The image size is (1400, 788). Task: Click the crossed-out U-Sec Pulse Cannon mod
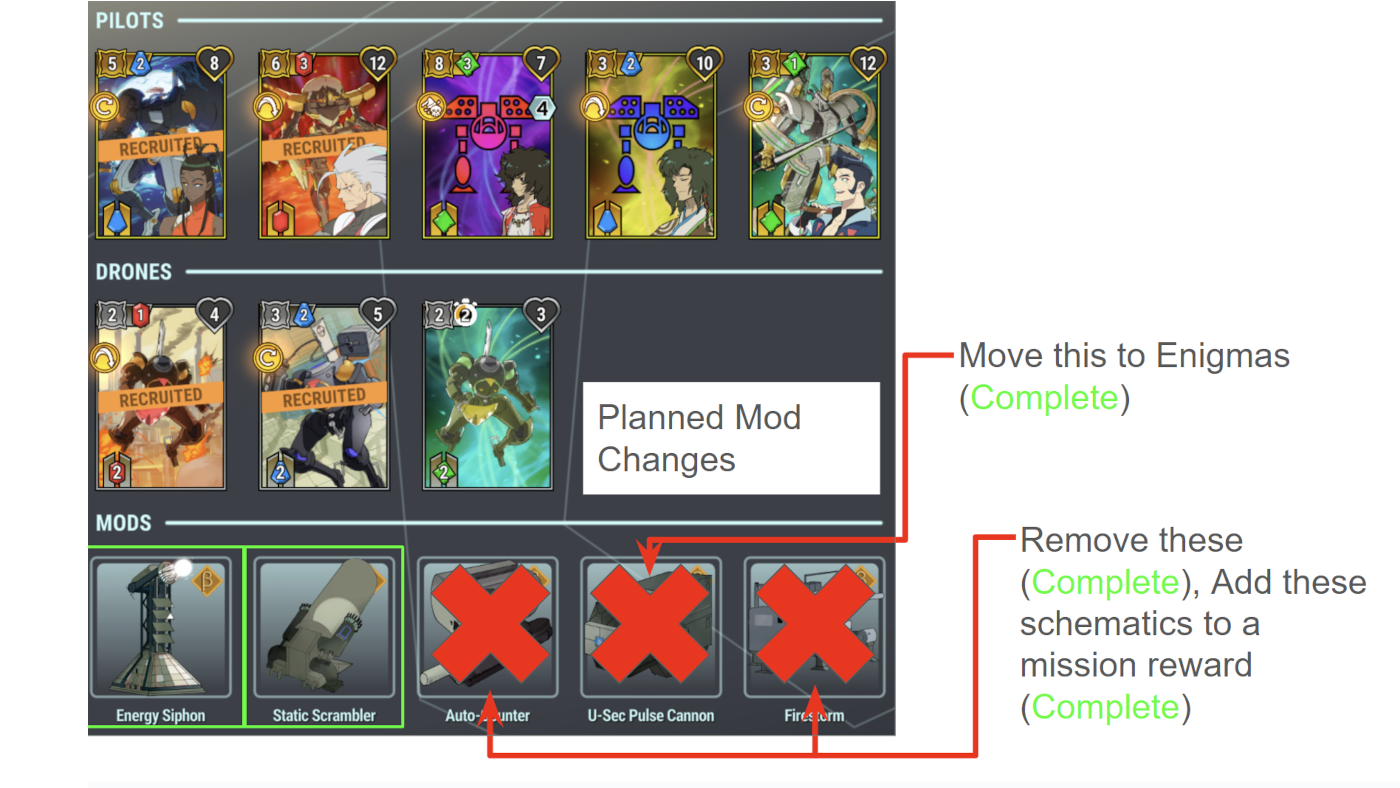point(651,627)
